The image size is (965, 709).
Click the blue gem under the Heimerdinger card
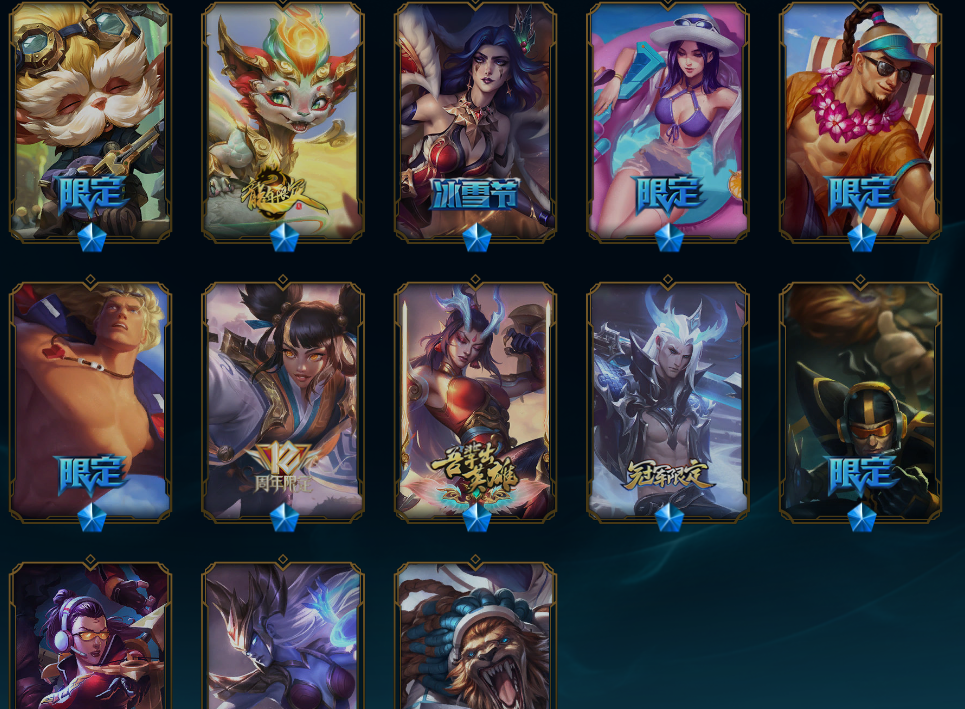tap(92, 238)
